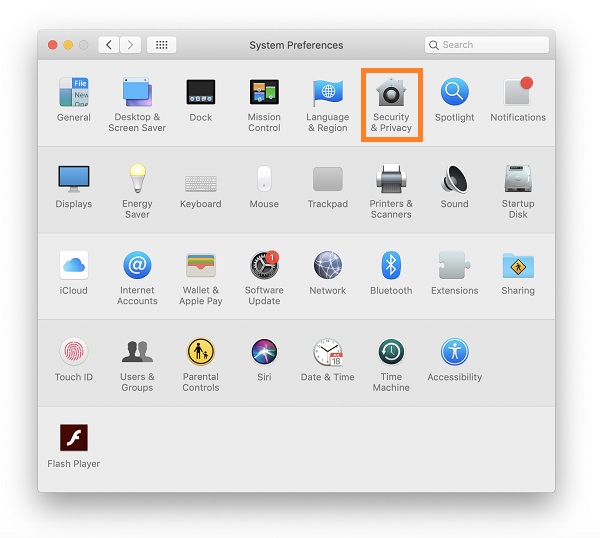Viewport: 600px width, 538px height.
Task: Open Parental Controls pane
Action: pos(201,353)
